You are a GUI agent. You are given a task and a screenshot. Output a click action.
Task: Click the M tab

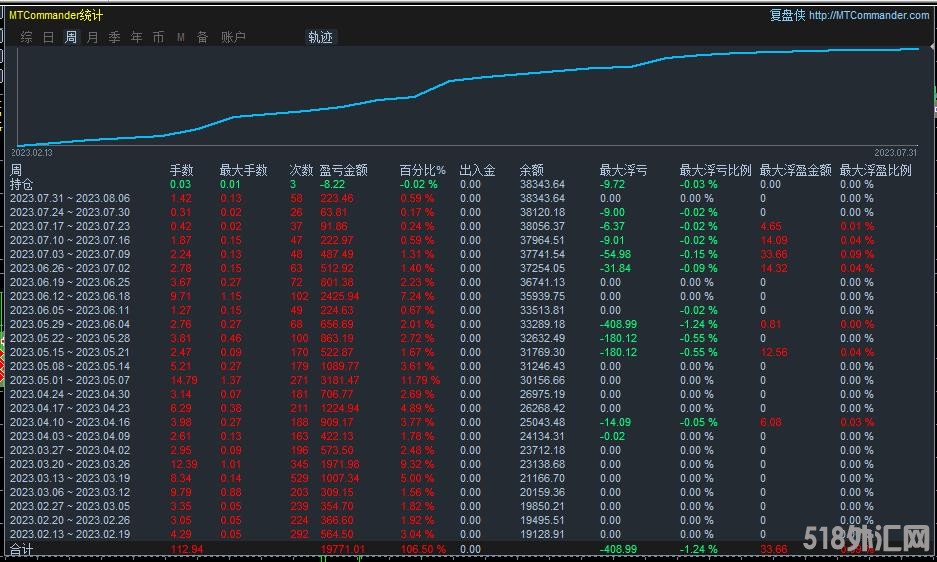point(181,37)
